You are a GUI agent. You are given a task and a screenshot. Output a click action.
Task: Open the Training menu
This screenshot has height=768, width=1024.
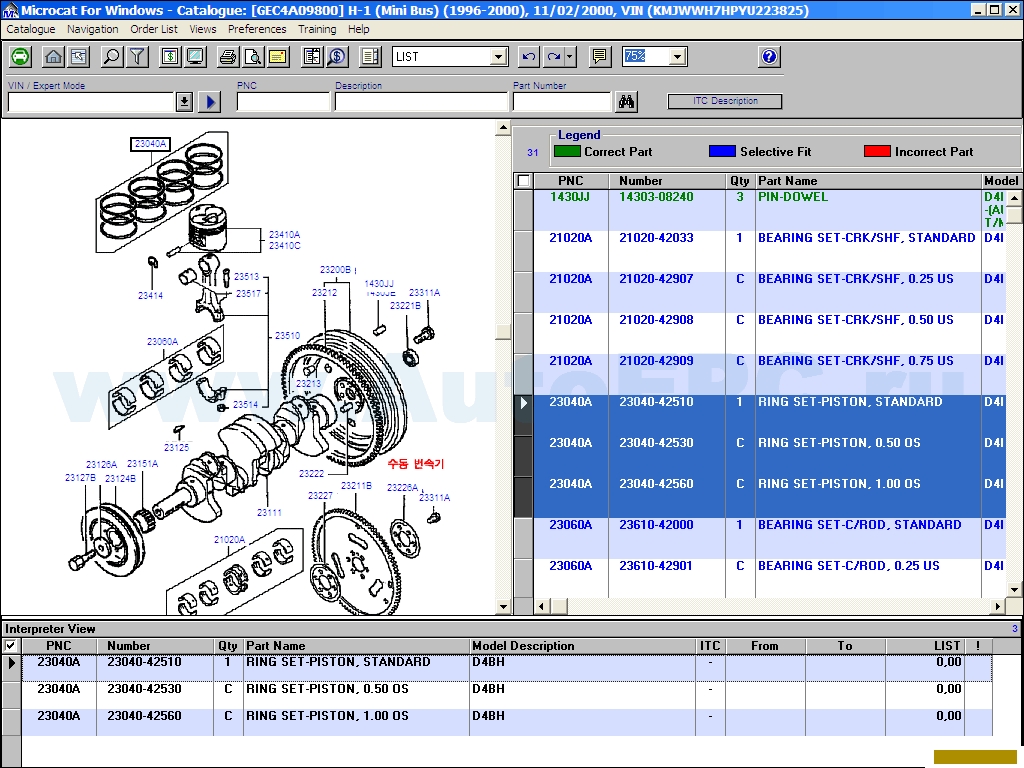coord(317,29)
